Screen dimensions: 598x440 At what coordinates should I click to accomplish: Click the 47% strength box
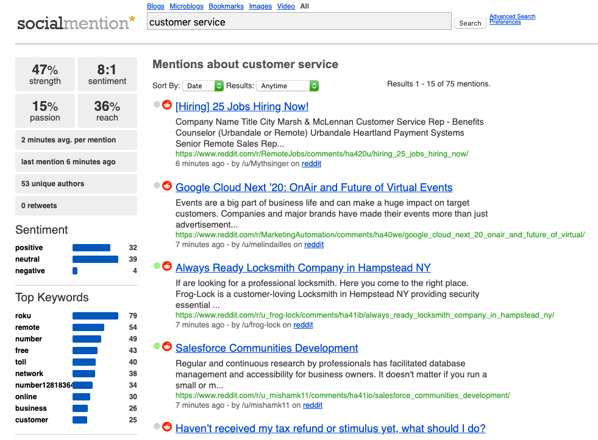click(x=45, y=74)
